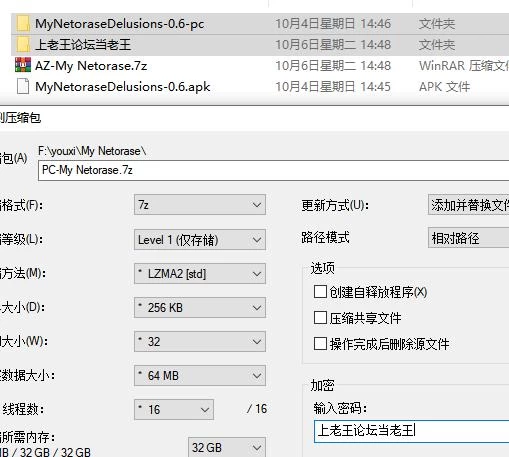
Task: Click the APK 文件 type cell
Action: coord(444,87)
